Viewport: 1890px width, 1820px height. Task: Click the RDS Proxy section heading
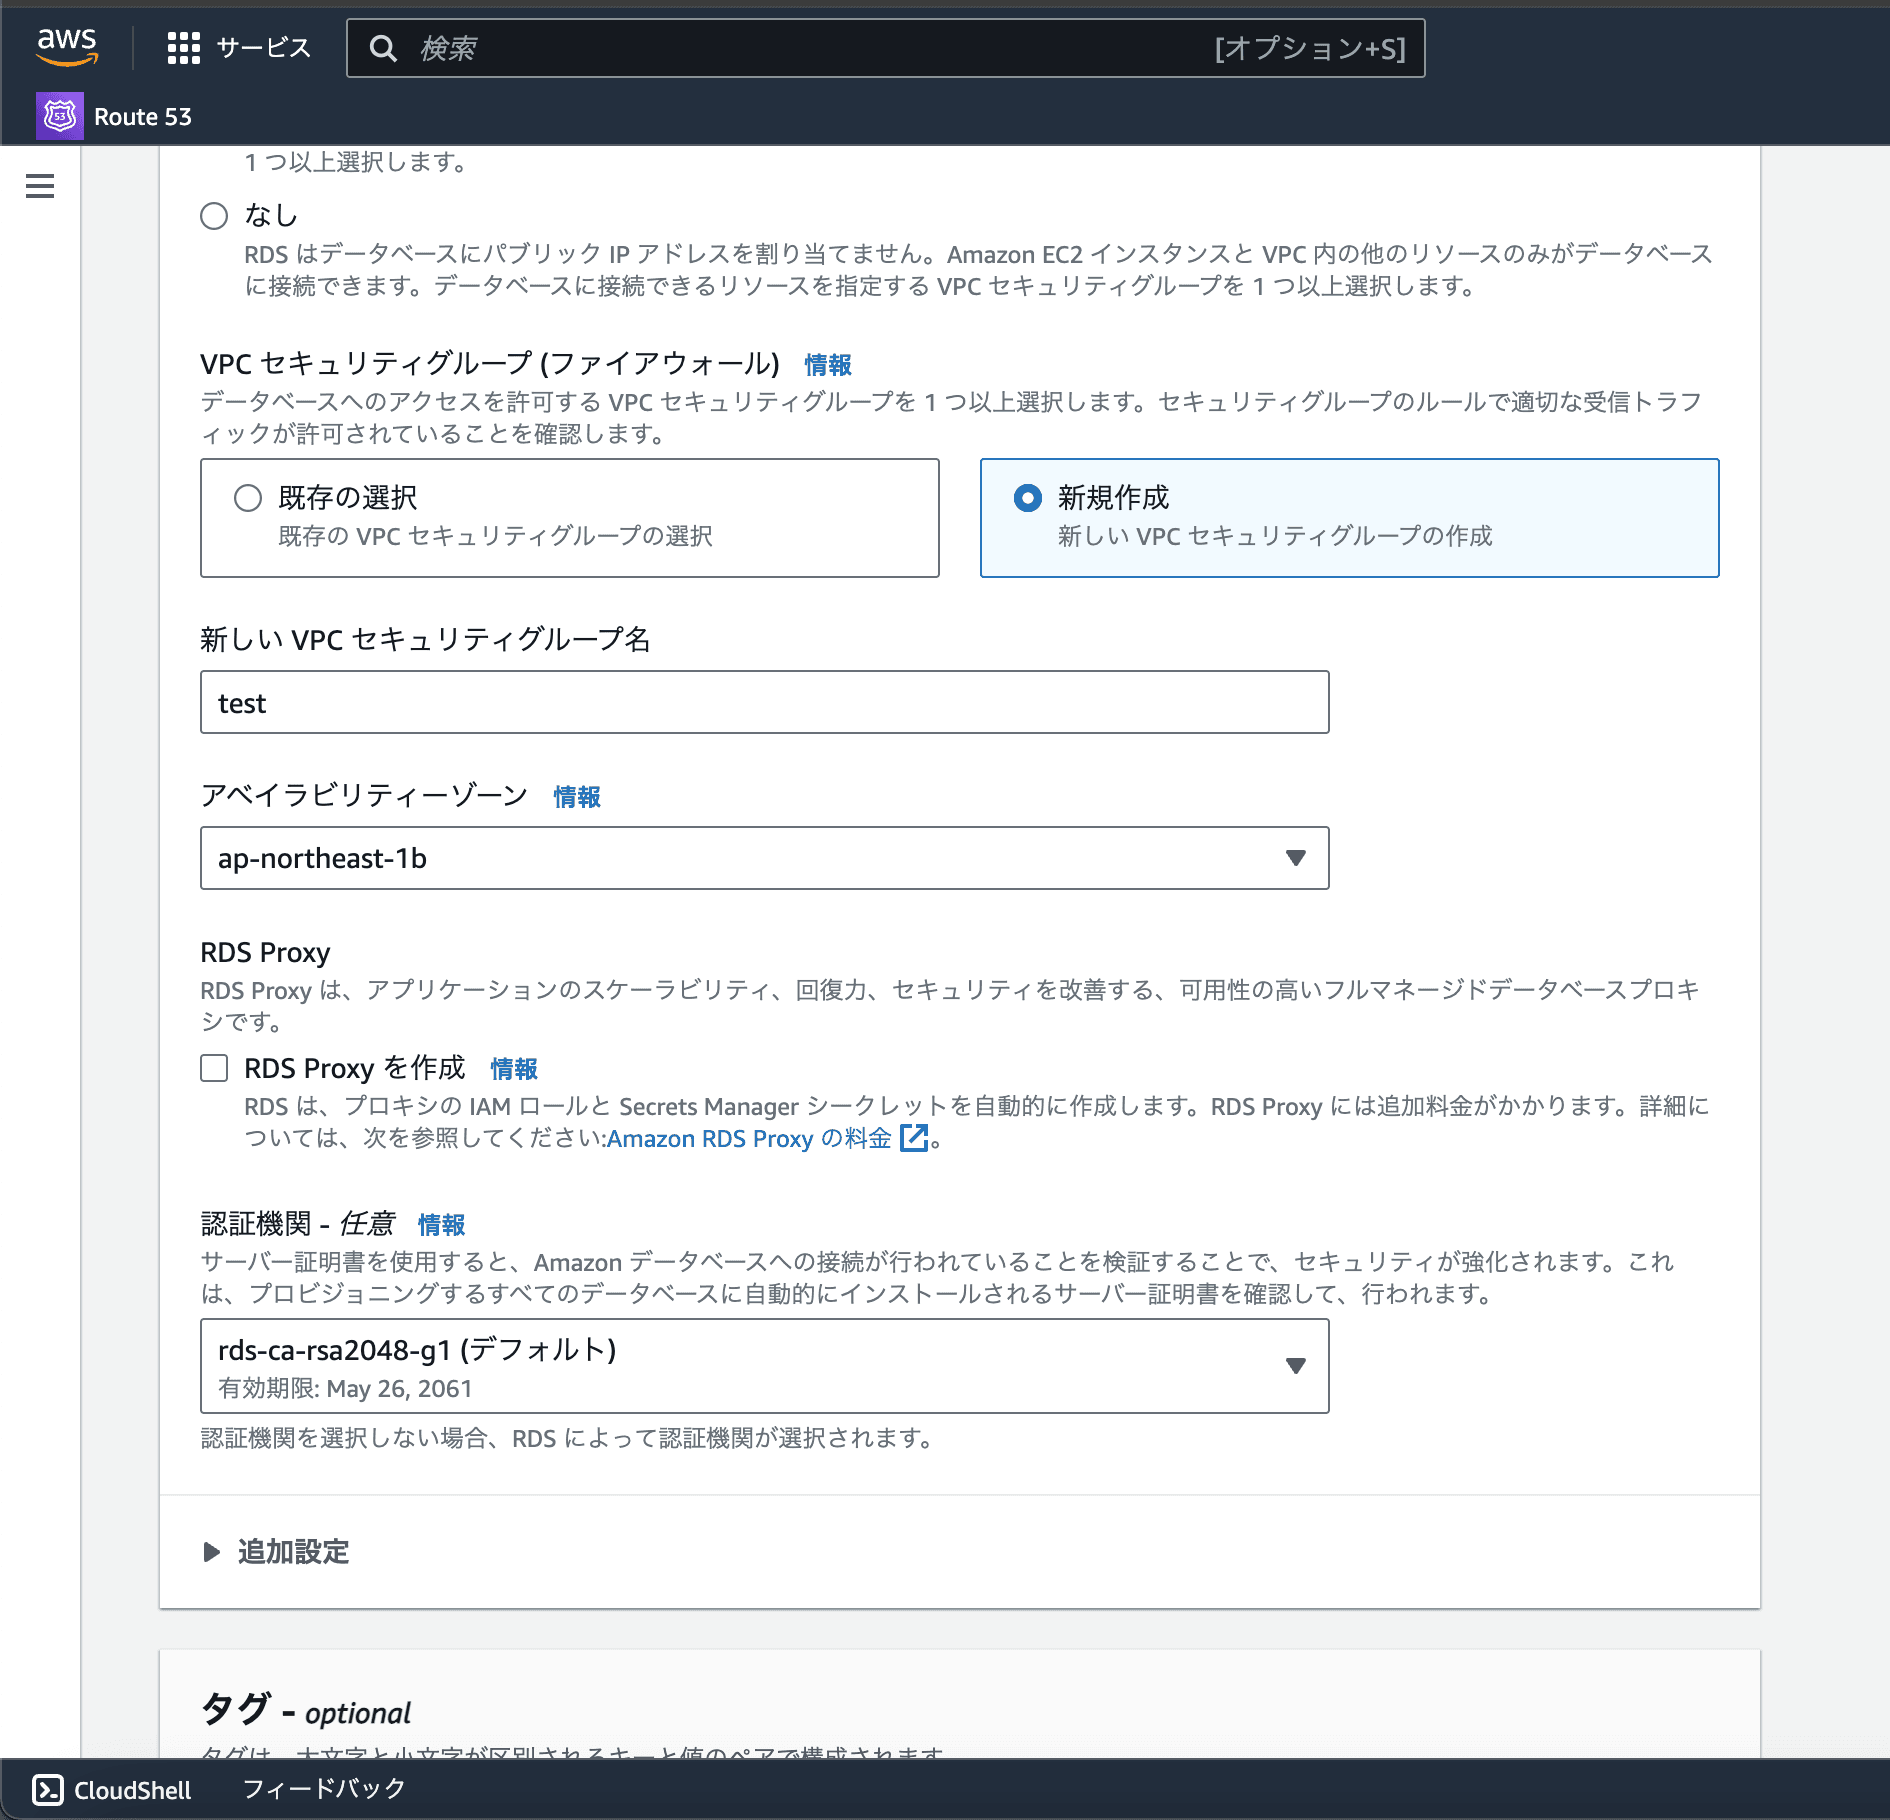click(x=265, y=953)
